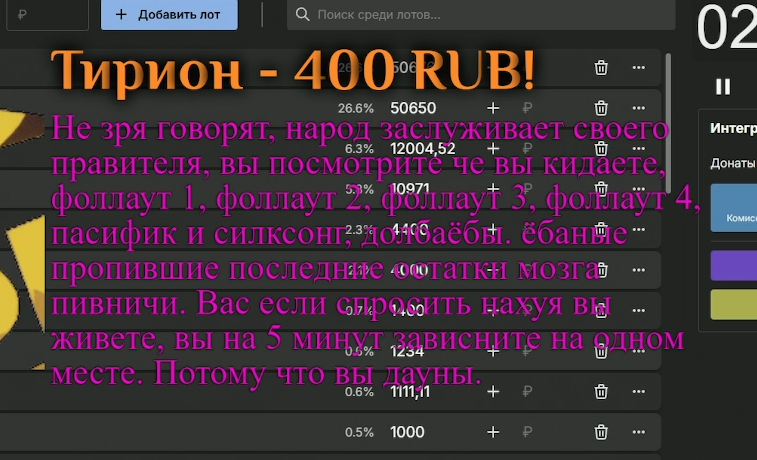Image resolution: width=757 pixels, height=460 pixels.
Task: Delete the 1000 lot with its trash icon
Action: (601, 432)
